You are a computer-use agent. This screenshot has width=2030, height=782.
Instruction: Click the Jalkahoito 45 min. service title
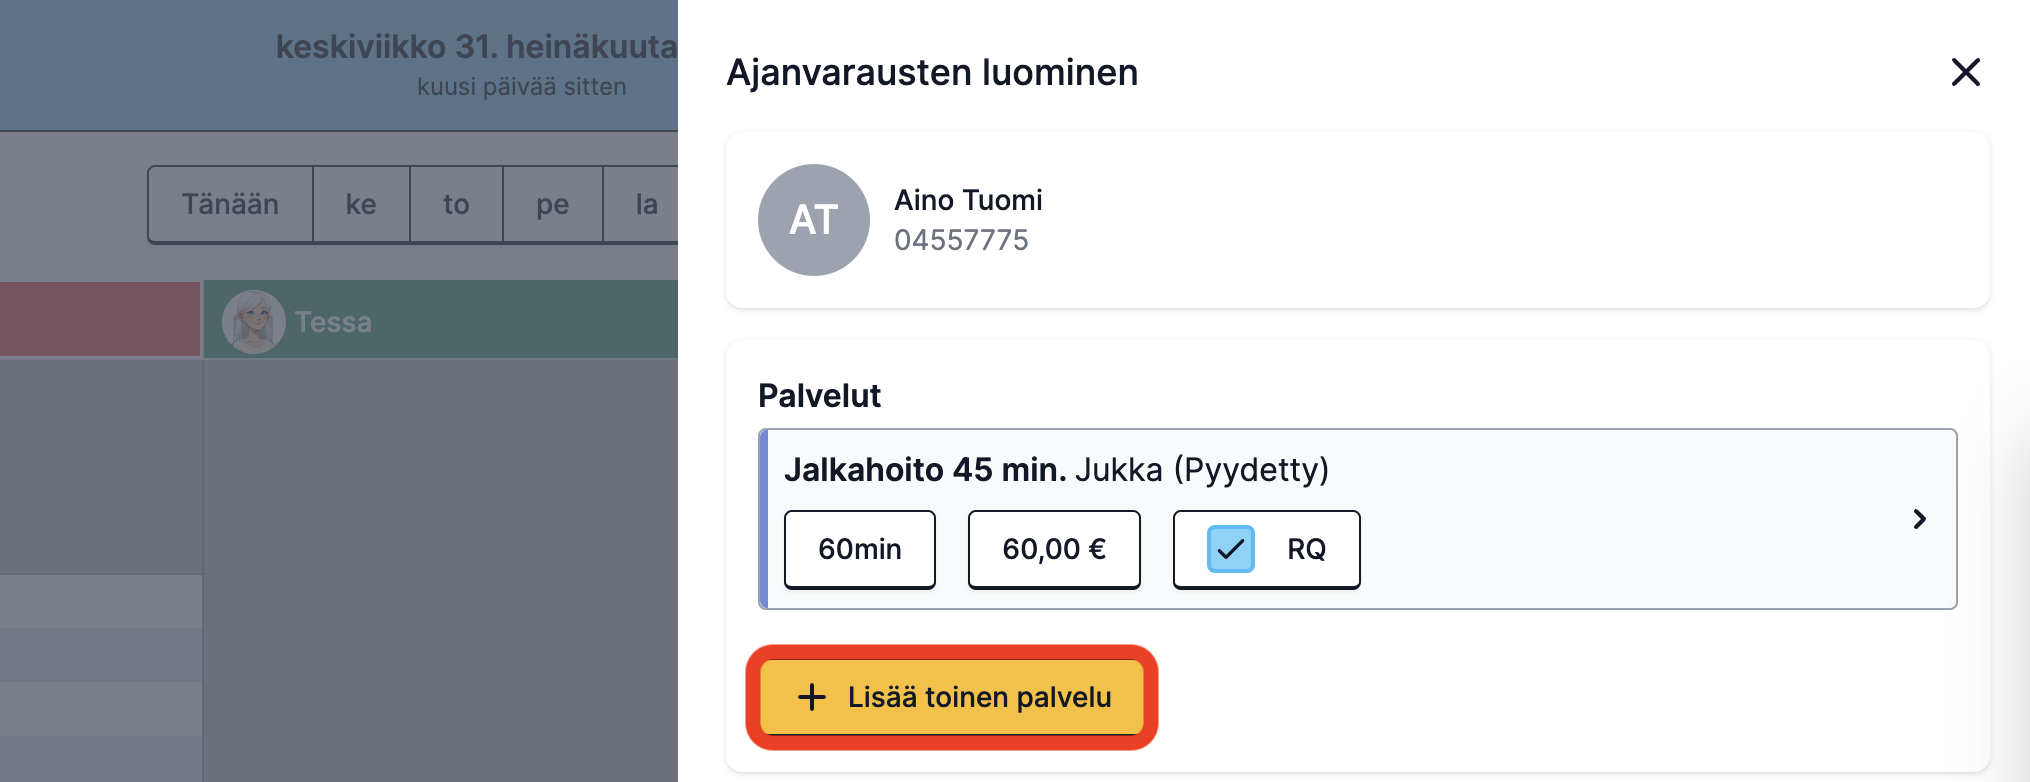(925, 470)
